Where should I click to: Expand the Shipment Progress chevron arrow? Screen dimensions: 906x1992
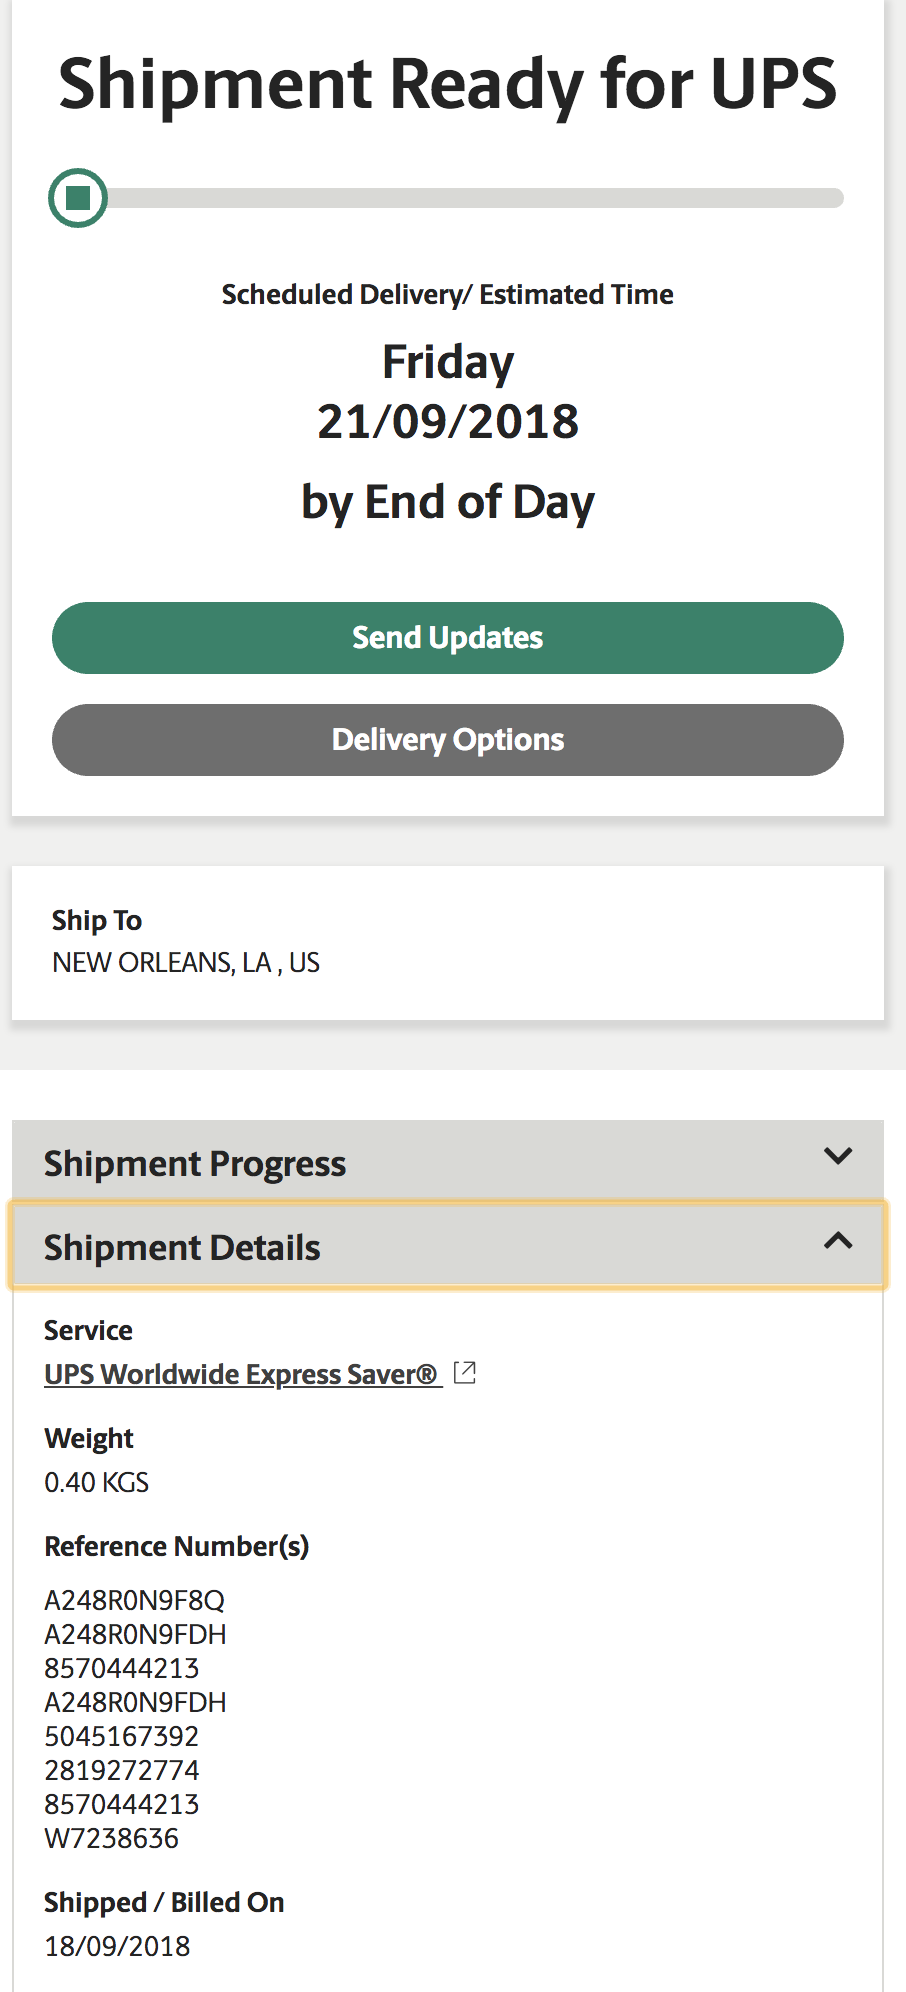pos(838,1157)
